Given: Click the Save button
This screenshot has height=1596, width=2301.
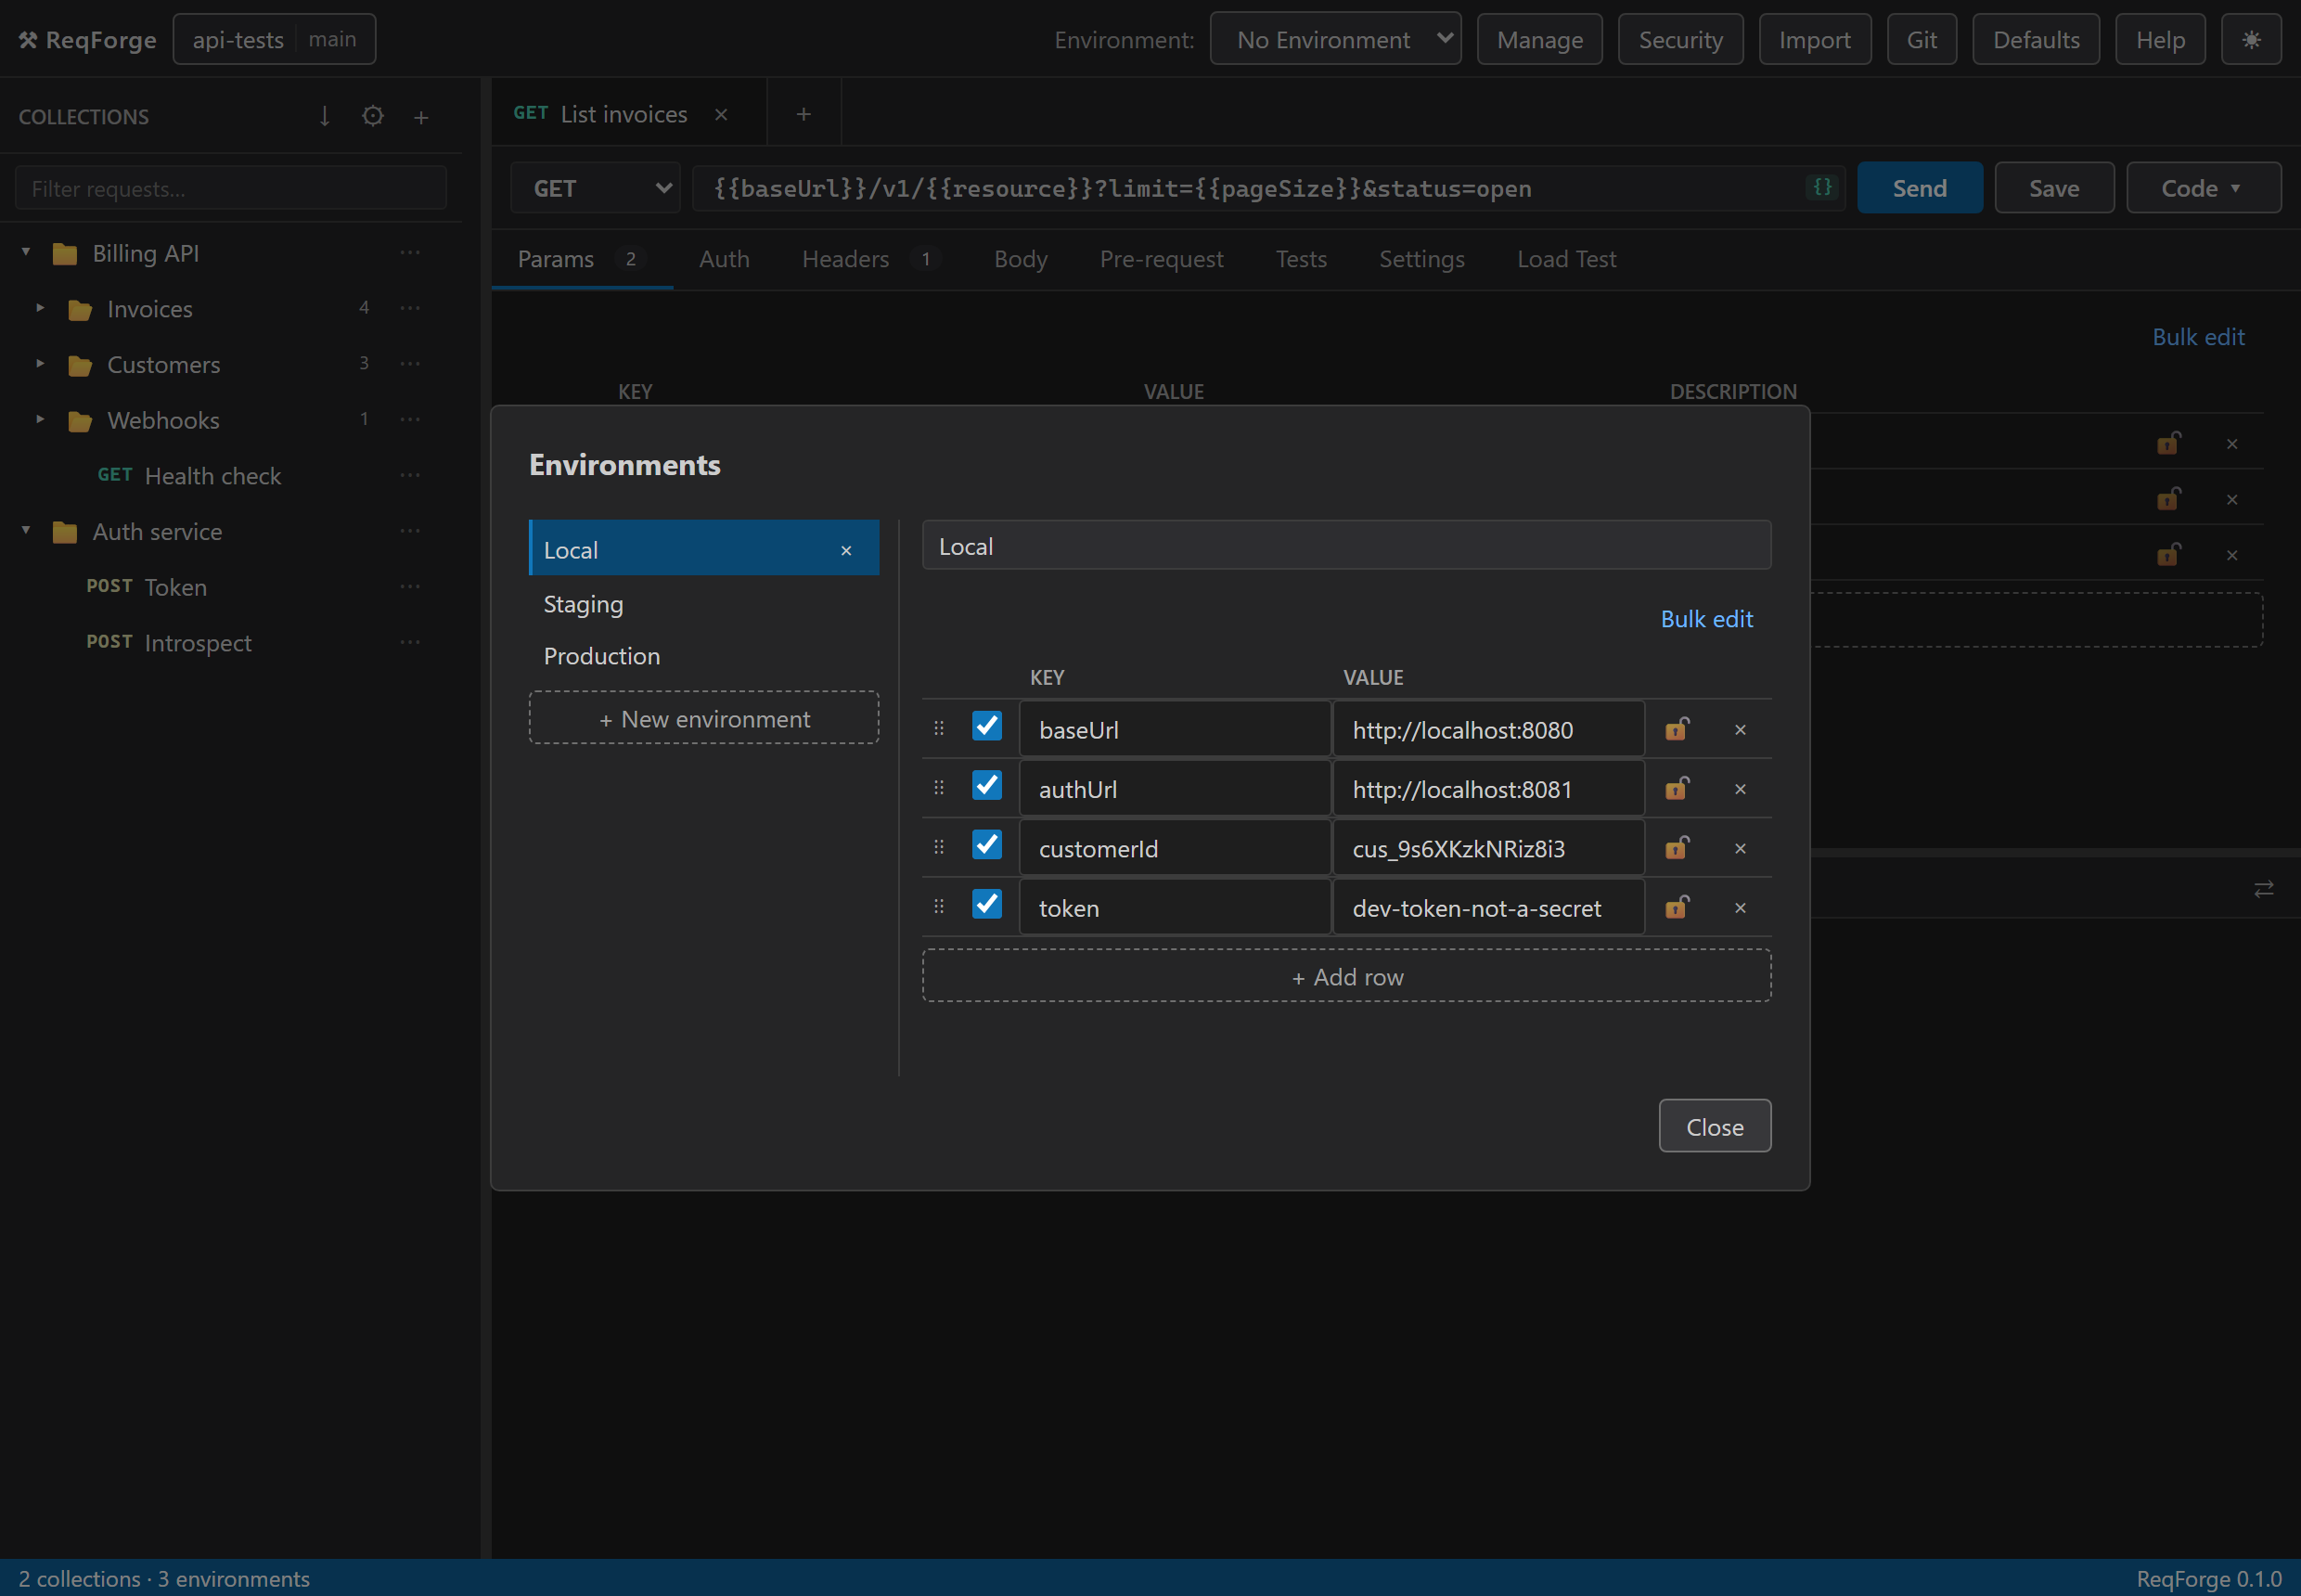Looking at the screenshot, I should [2054, 188].
